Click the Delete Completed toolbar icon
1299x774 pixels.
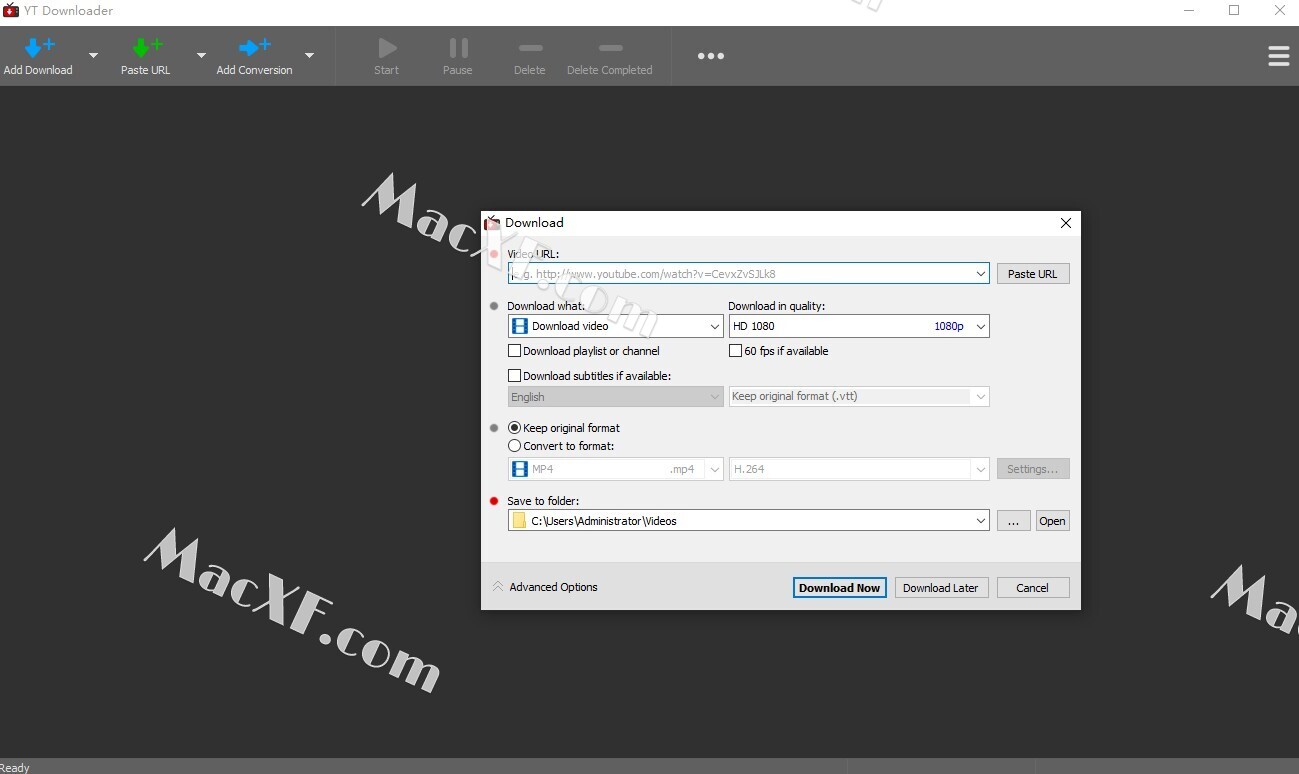(610, 47)
